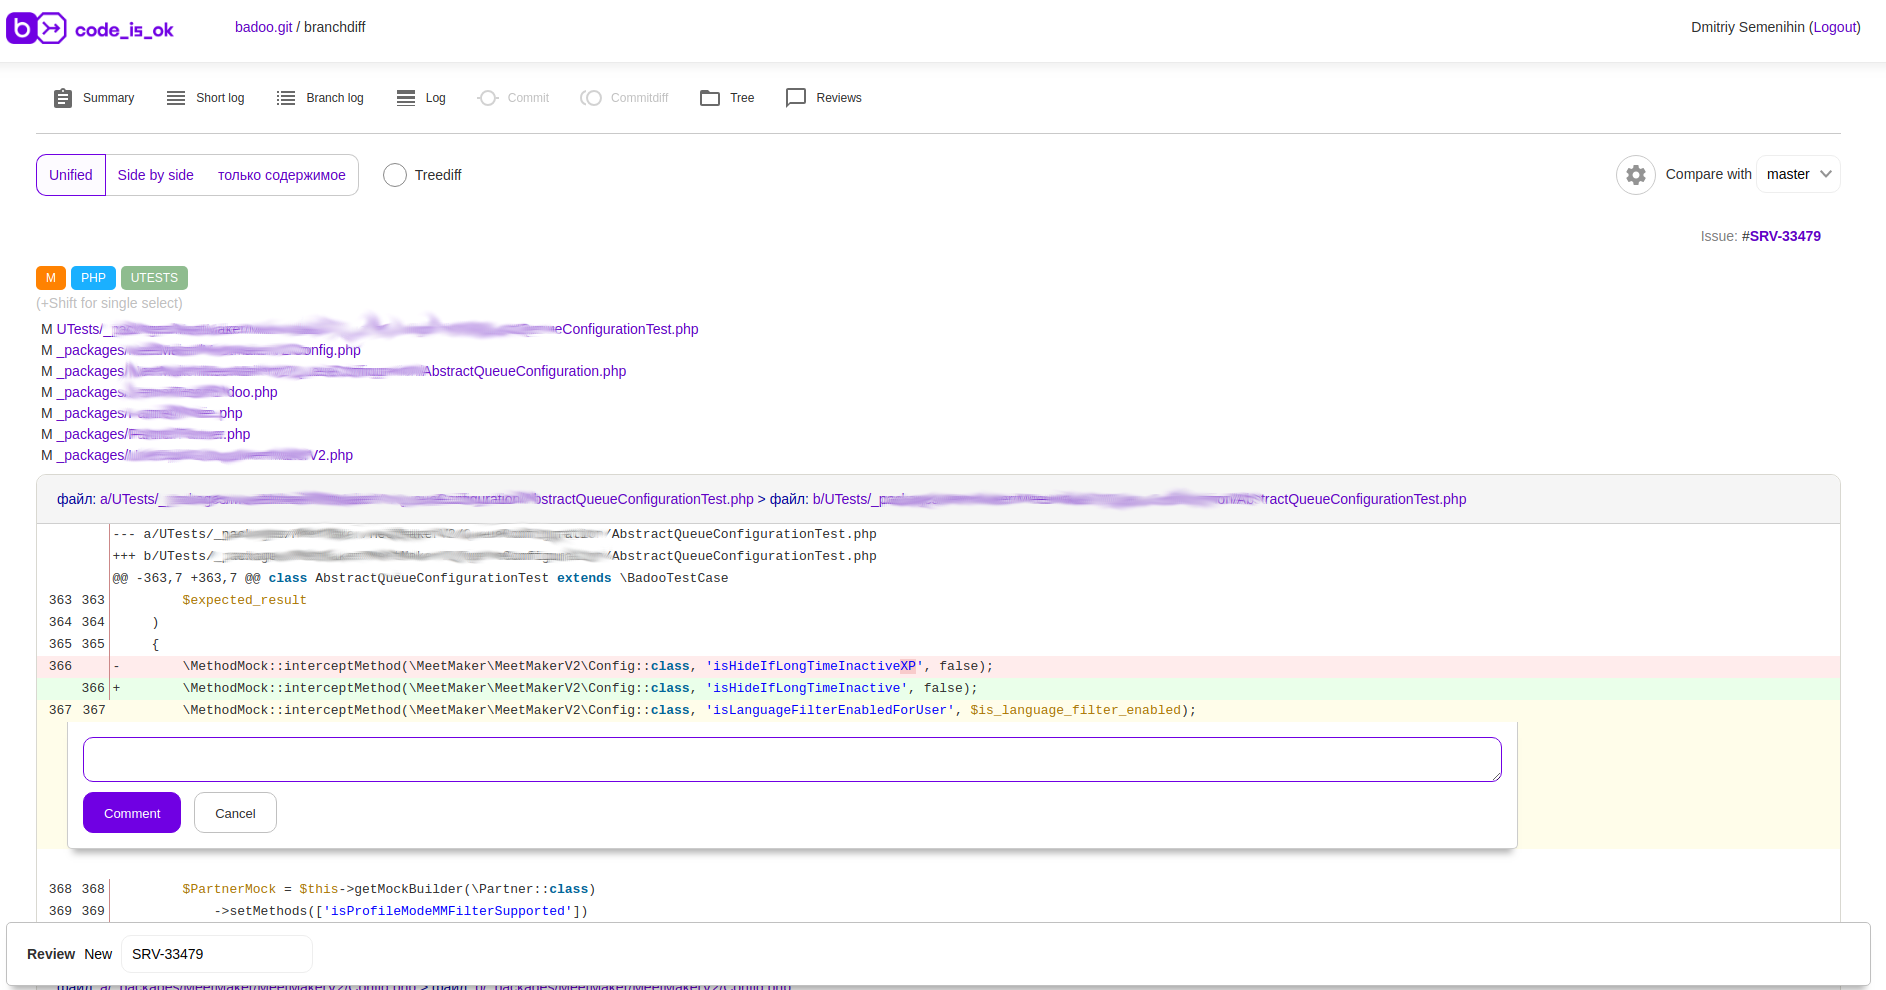Toggle the orange M filter tag

[x=51, y=278]
